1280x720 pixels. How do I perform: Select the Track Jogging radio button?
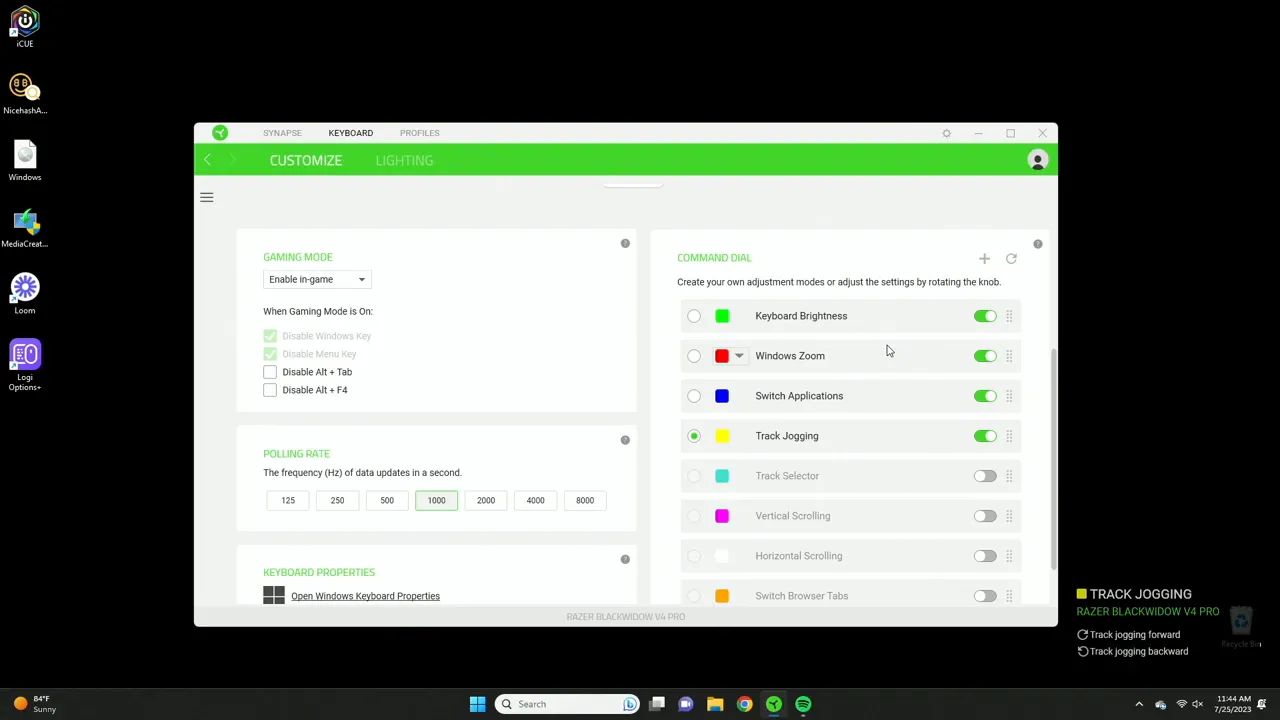694,435
